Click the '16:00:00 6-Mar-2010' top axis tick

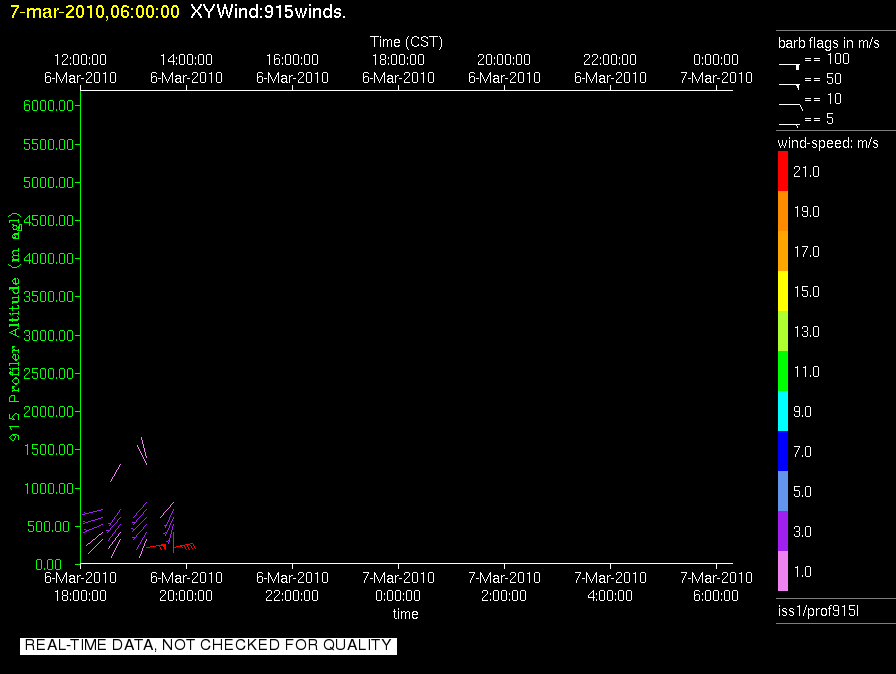click(292, 69)
